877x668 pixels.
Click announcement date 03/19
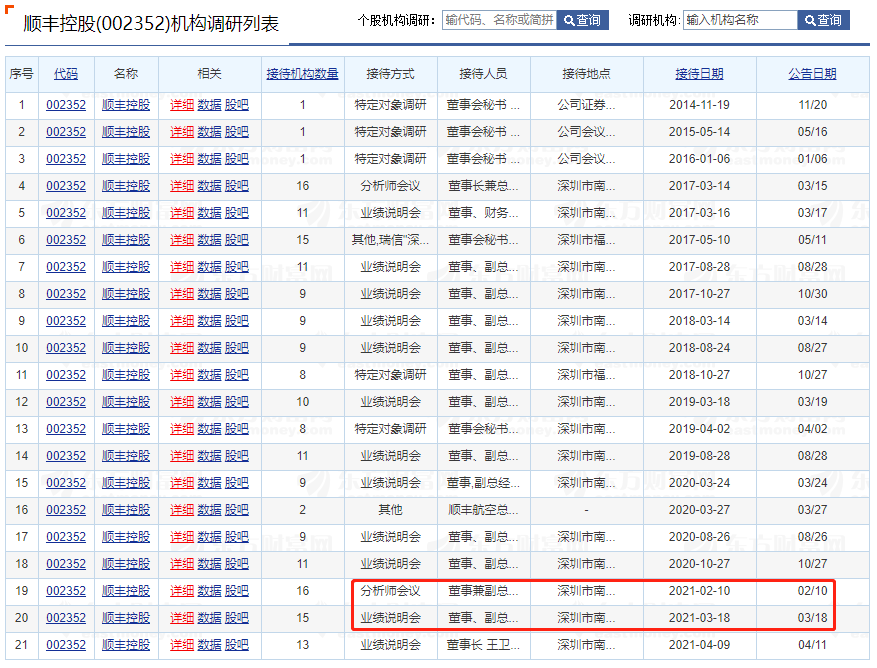click(813, 402)
